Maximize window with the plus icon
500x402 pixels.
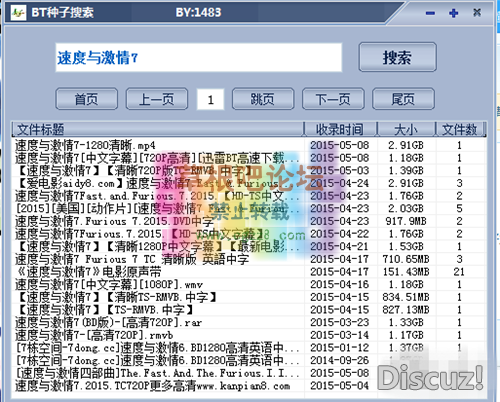pos(453,13)
